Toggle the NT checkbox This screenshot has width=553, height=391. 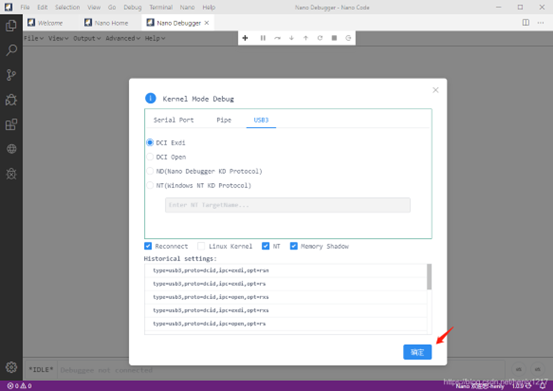(266, 246)
